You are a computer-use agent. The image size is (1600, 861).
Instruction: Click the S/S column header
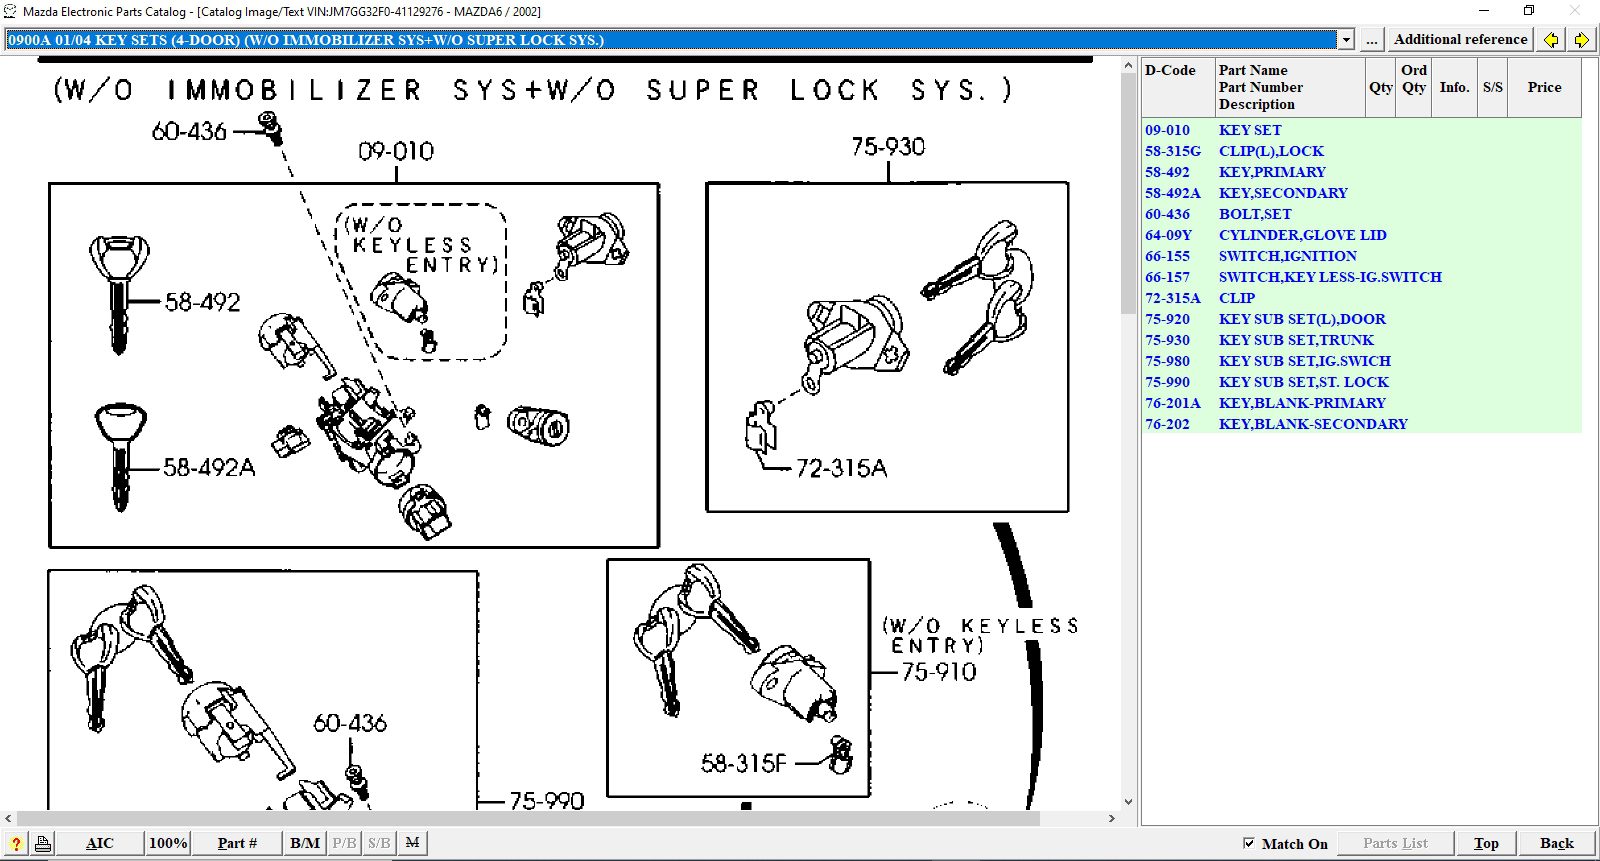point(1493,87)
